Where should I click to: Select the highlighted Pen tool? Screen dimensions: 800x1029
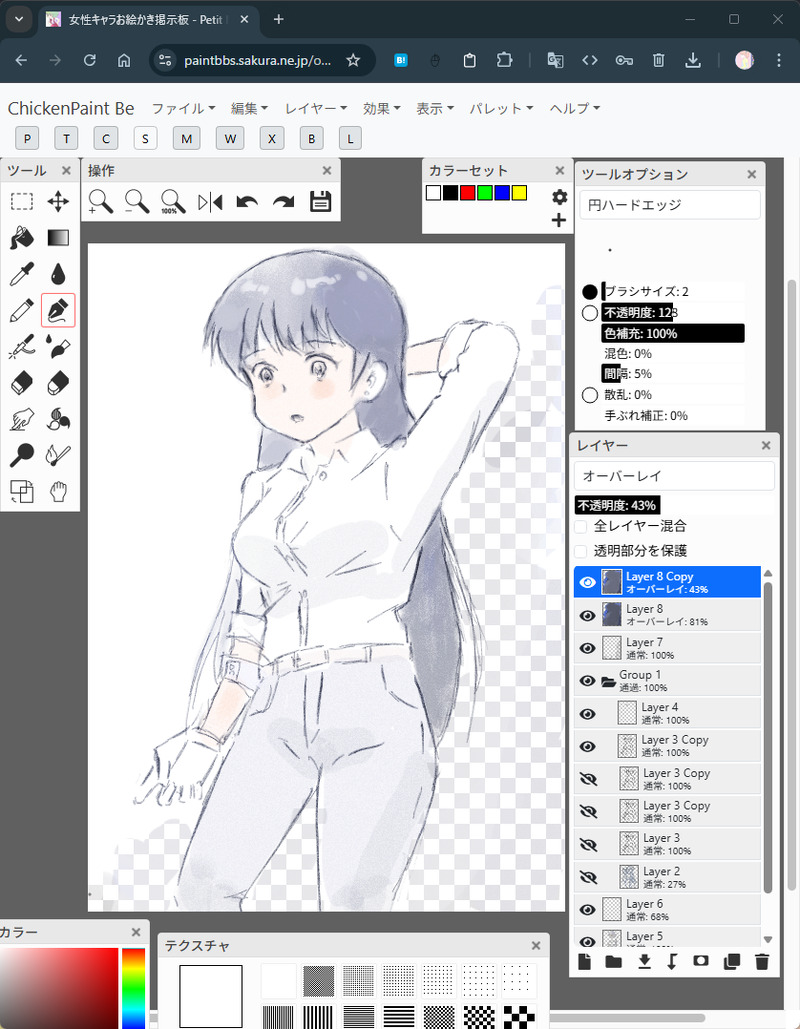pos(58,310)
